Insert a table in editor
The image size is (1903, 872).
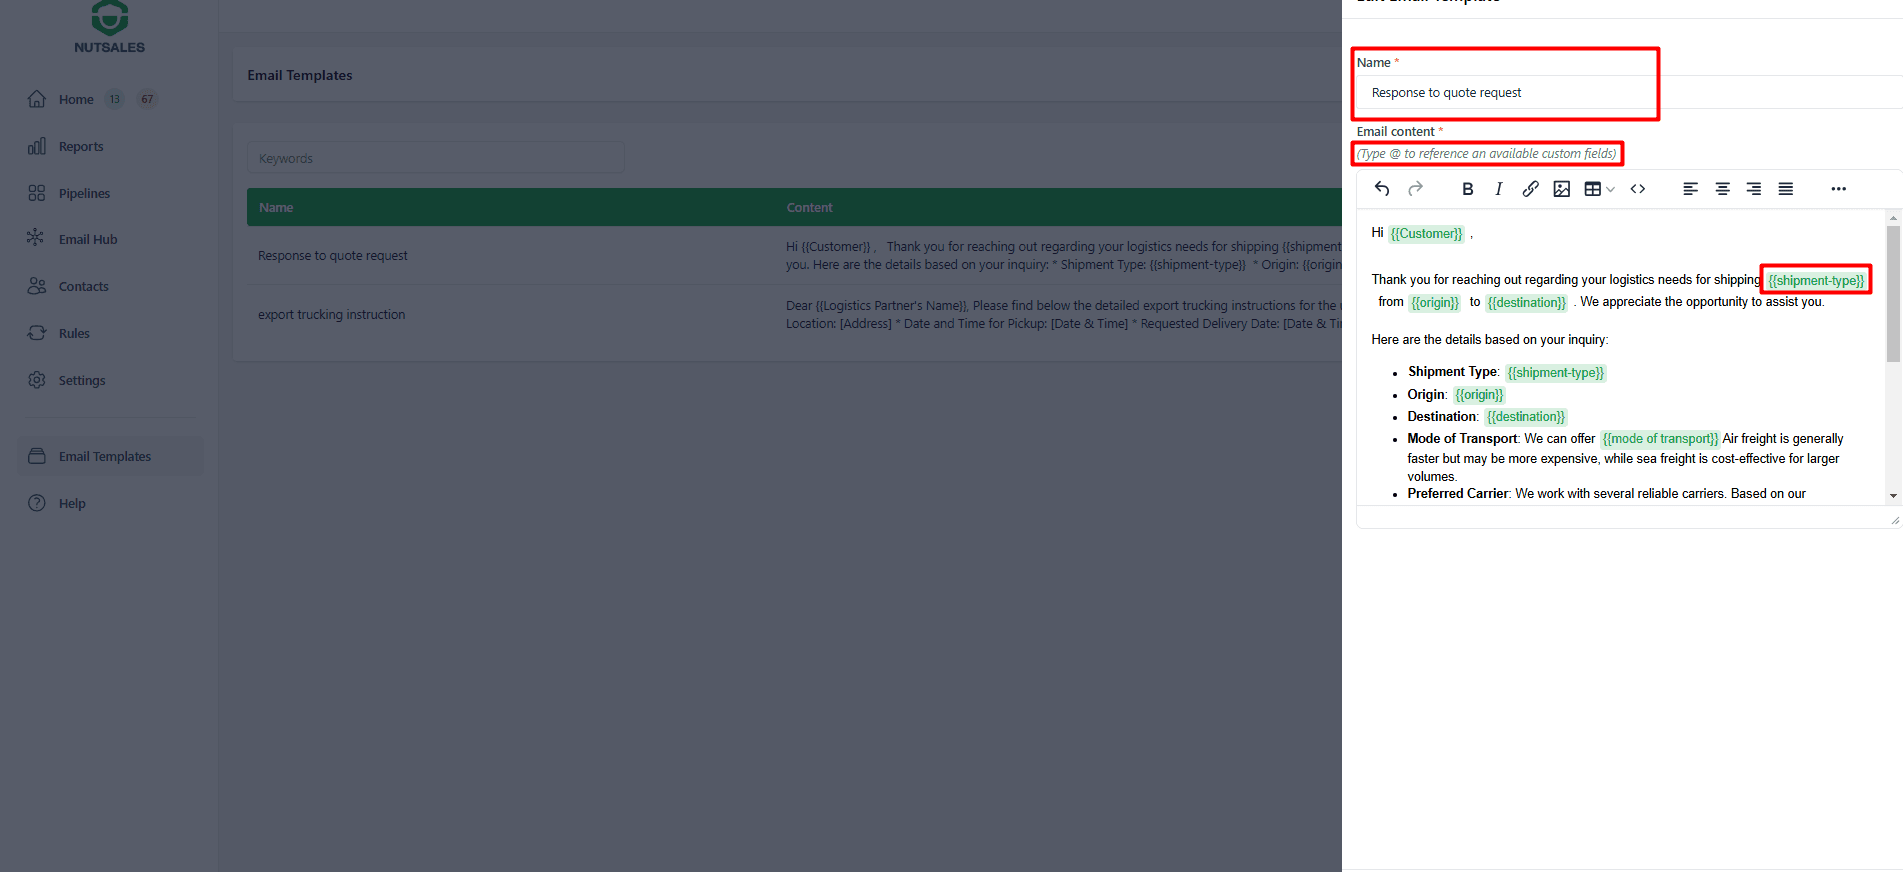pyautogui.click(x=1593, y=189)
